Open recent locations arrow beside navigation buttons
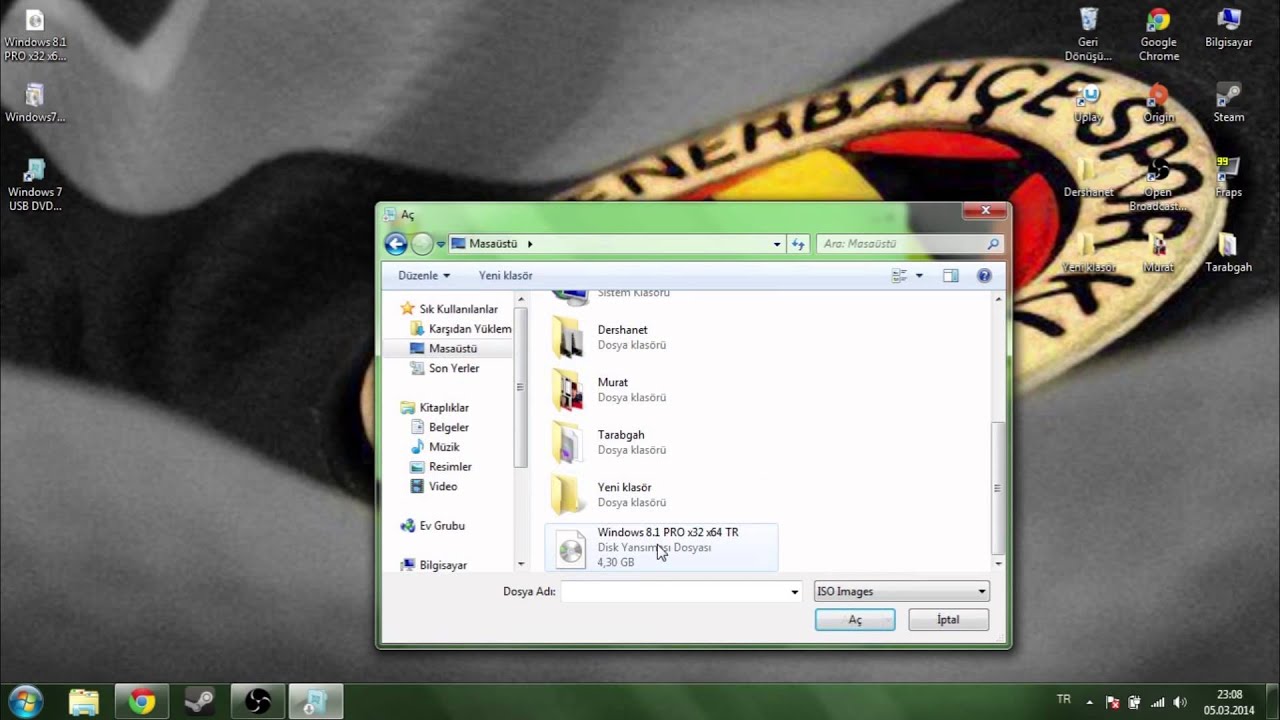Viewport: 1280px width, 720px height. pyautogui.click(x=440, y=244)
